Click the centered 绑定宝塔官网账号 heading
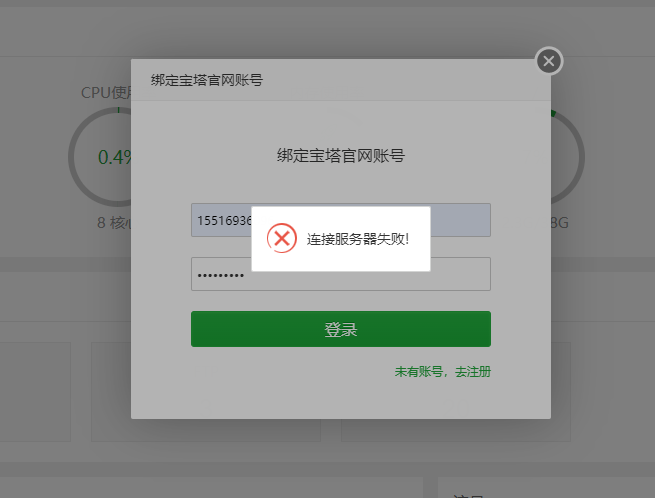 [x=340, y=156]
